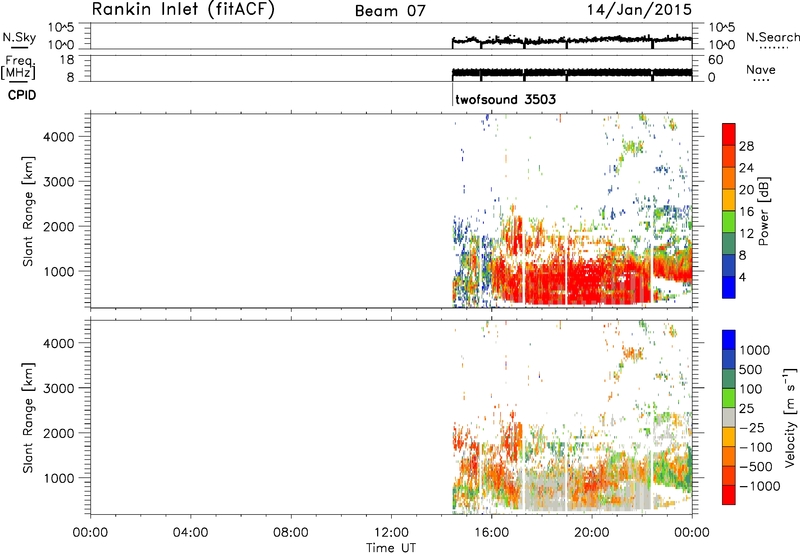Click the 18 MHz tick label
This screenshot has width=800, height=554.
(x=68, y=60)
